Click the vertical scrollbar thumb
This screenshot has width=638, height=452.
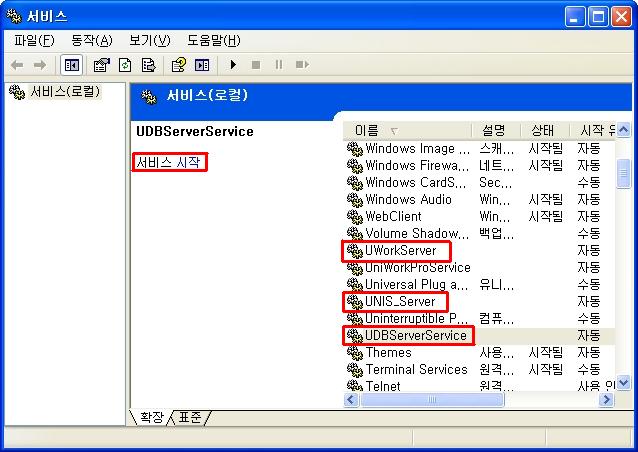pyautogui.click(x=623, y=174)
